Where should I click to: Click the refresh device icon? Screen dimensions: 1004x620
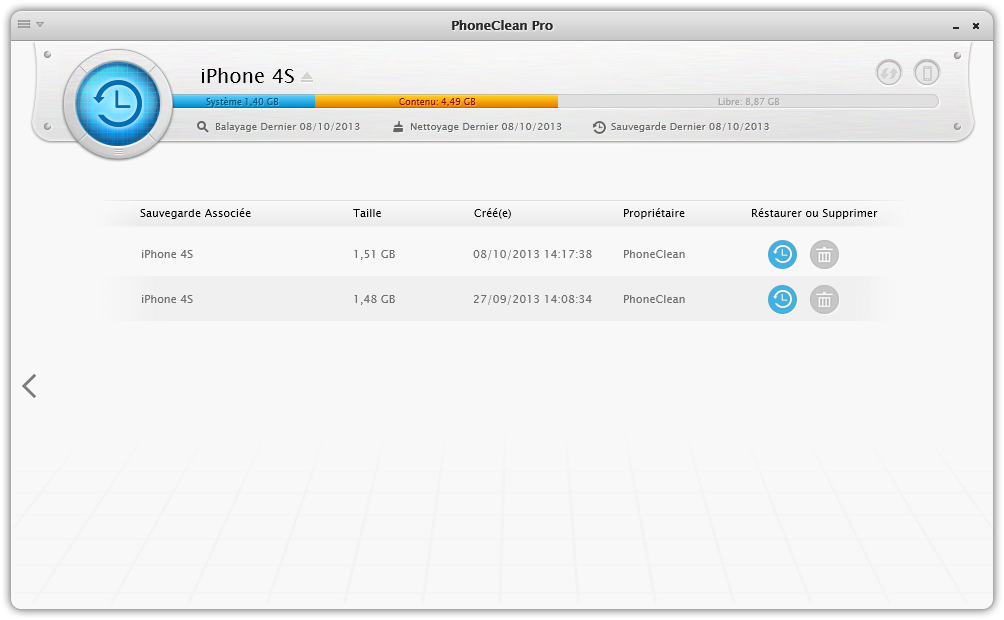889,72
